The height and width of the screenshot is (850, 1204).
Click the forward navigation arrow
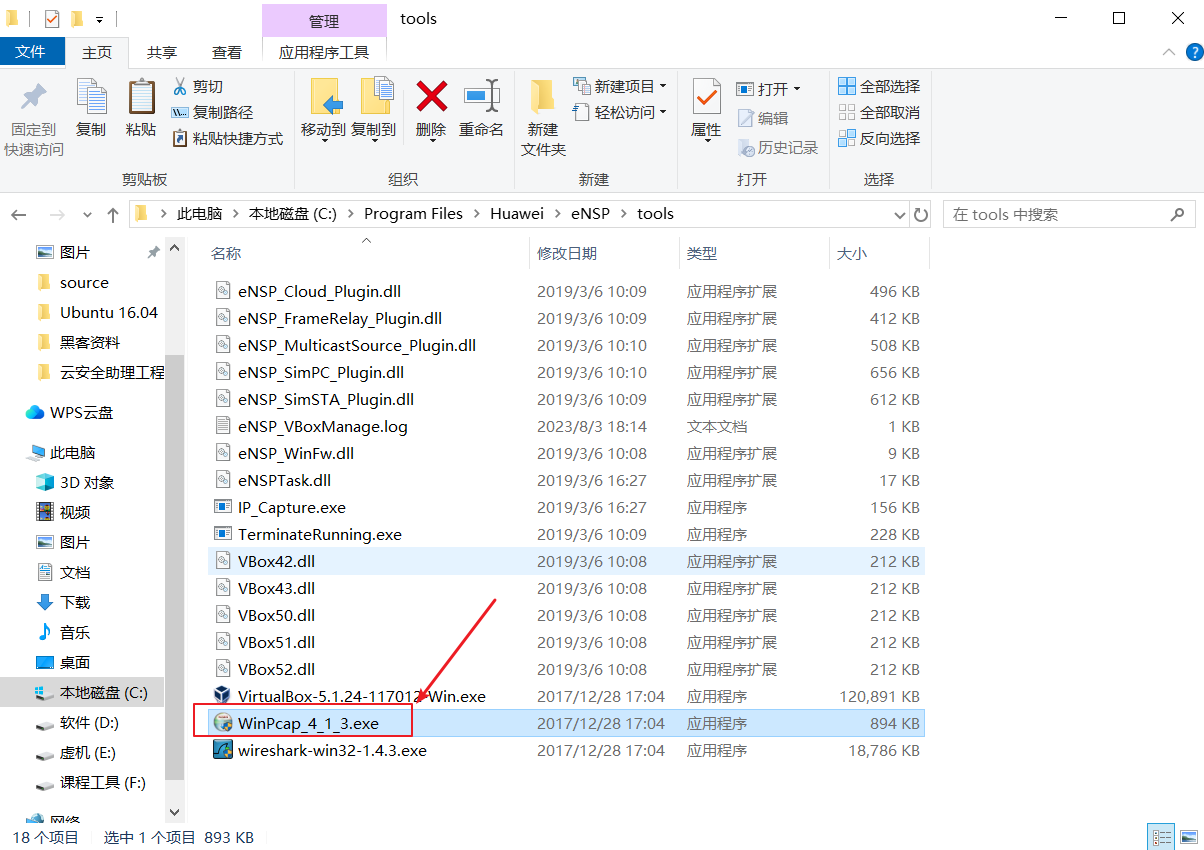click(x=57, y=214)
